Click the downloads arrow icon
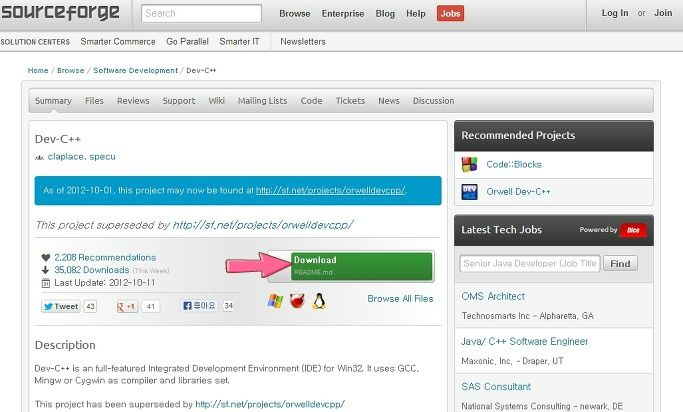 45,270
